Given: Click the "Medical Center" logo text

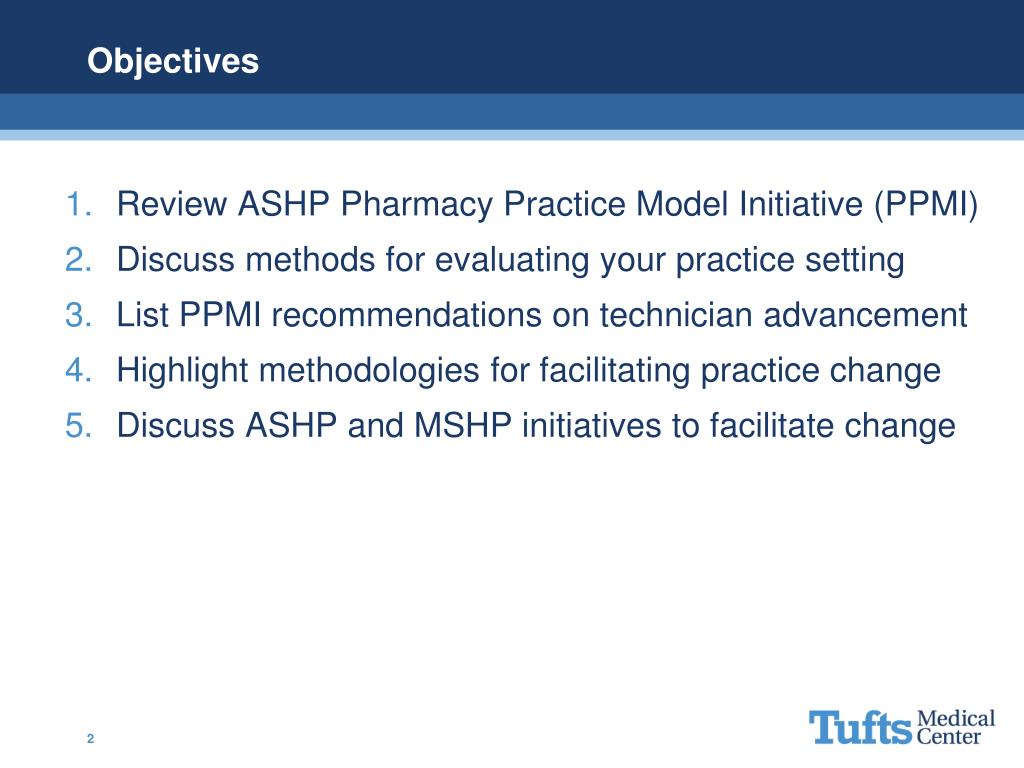Looking at the screenshot, I should click(957, 728).
